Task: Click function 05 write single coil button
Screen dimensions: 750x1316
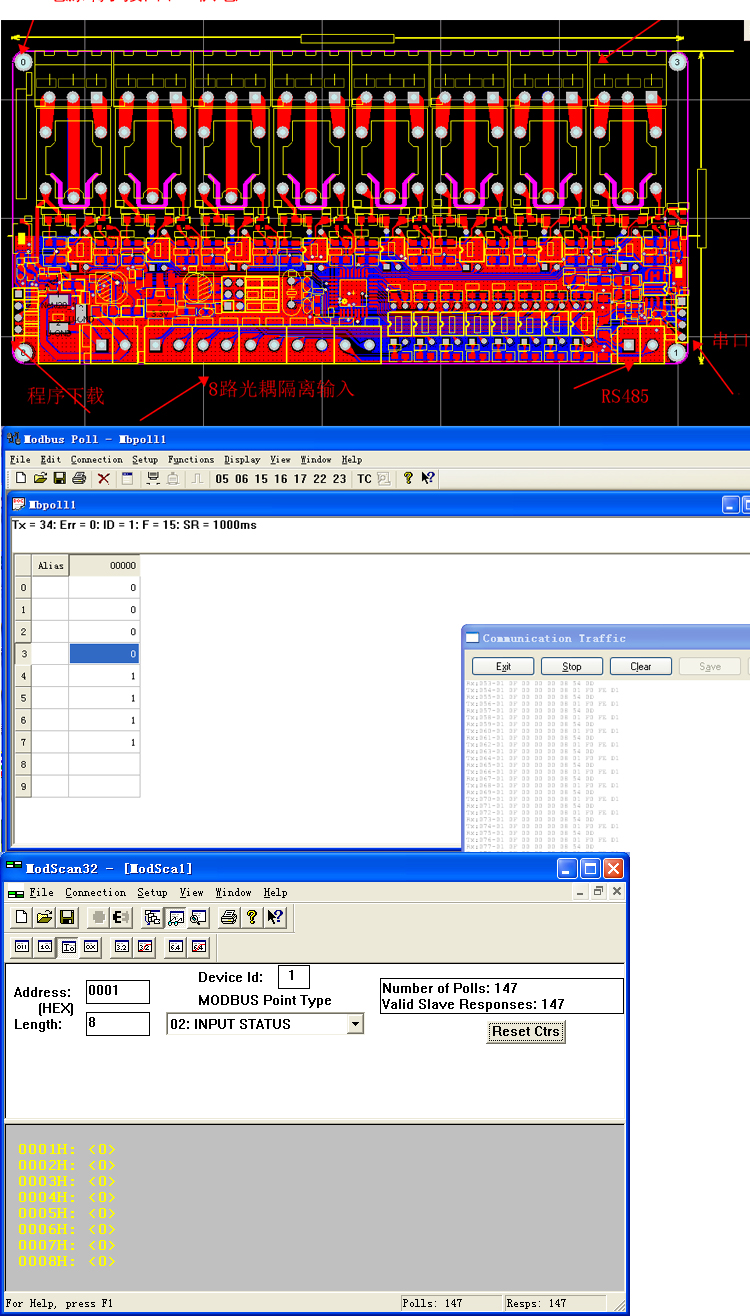Action: pyautogui.click(x=222, y=479)
